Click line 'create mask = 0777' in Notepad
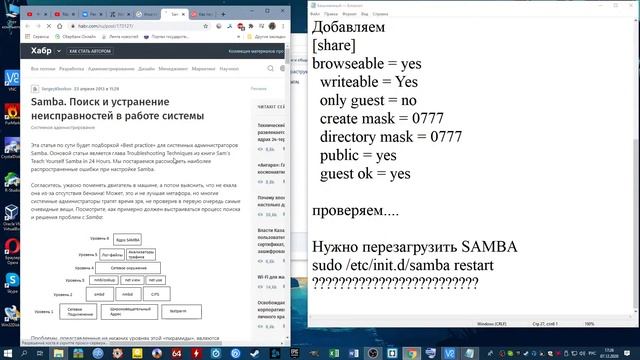 (381, 118)
